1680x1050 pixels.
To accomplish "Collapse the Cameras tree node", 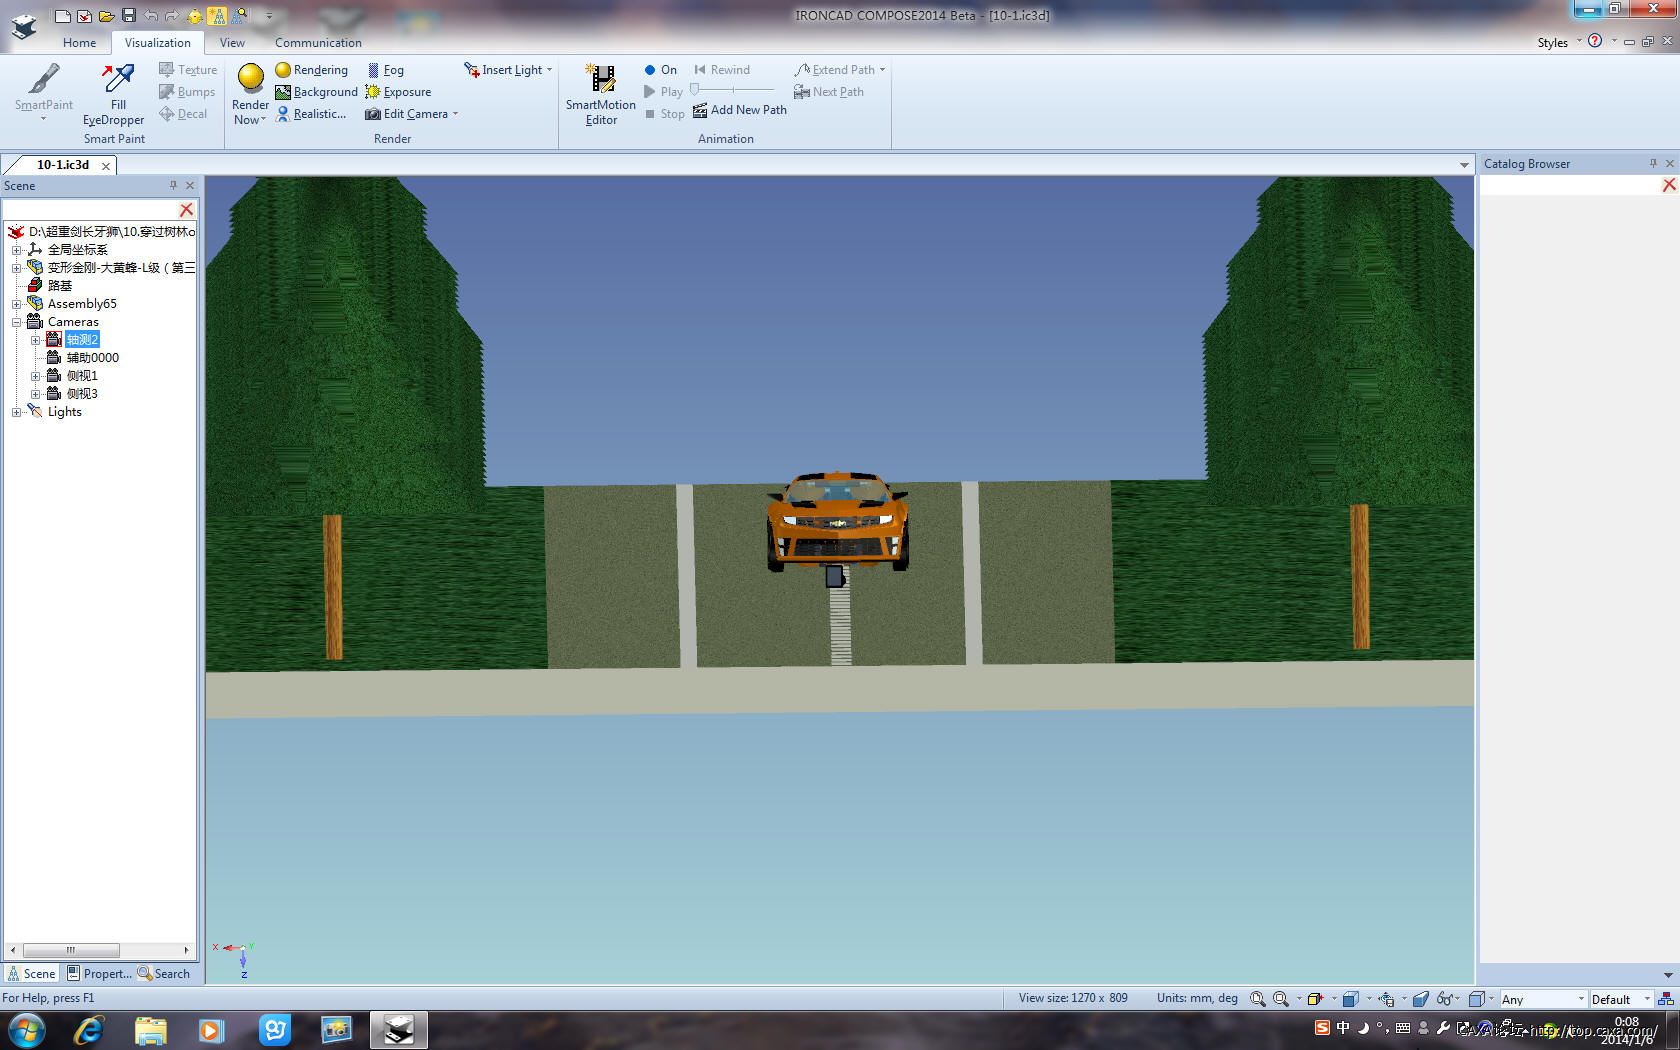I will pyautogui.click(x=16, y=322).
